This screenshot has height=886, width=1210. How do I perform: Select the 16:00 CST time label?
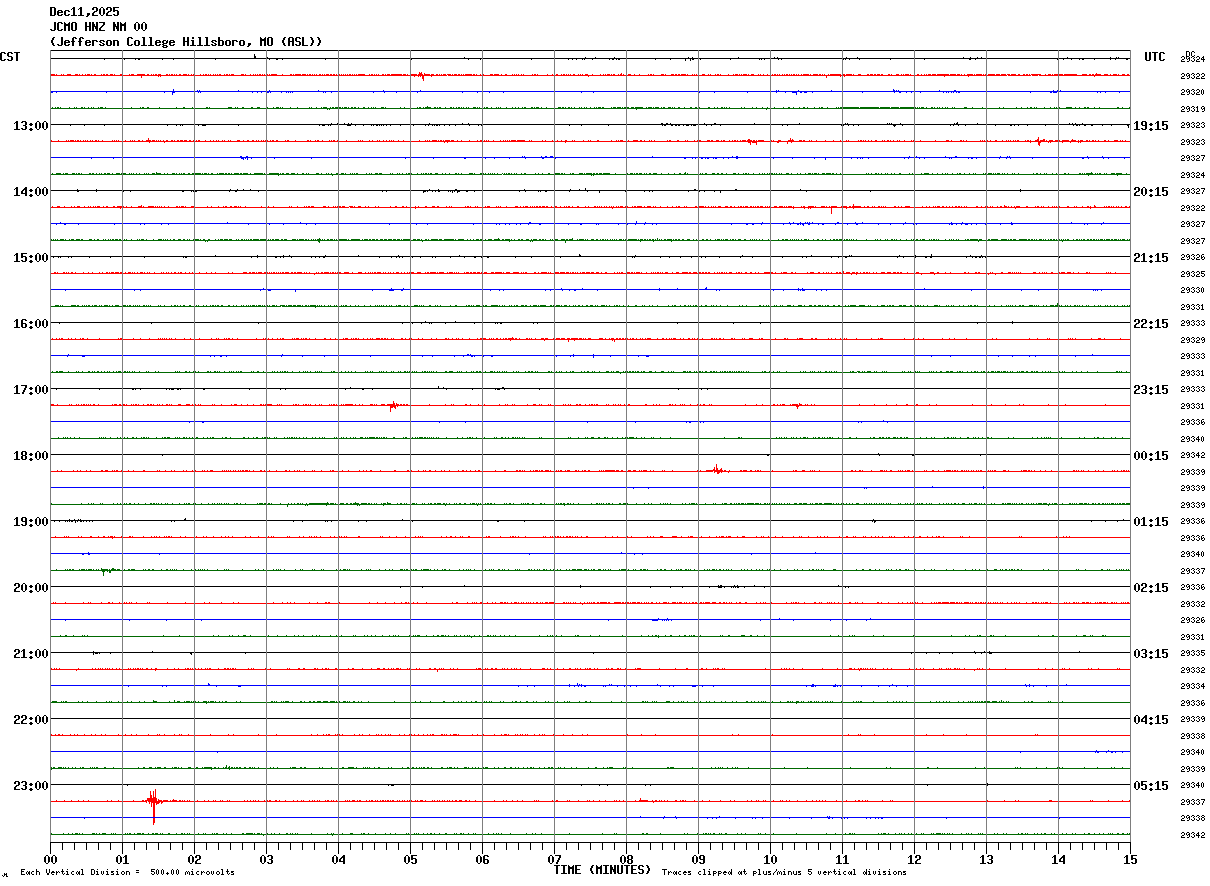[31, 323]
